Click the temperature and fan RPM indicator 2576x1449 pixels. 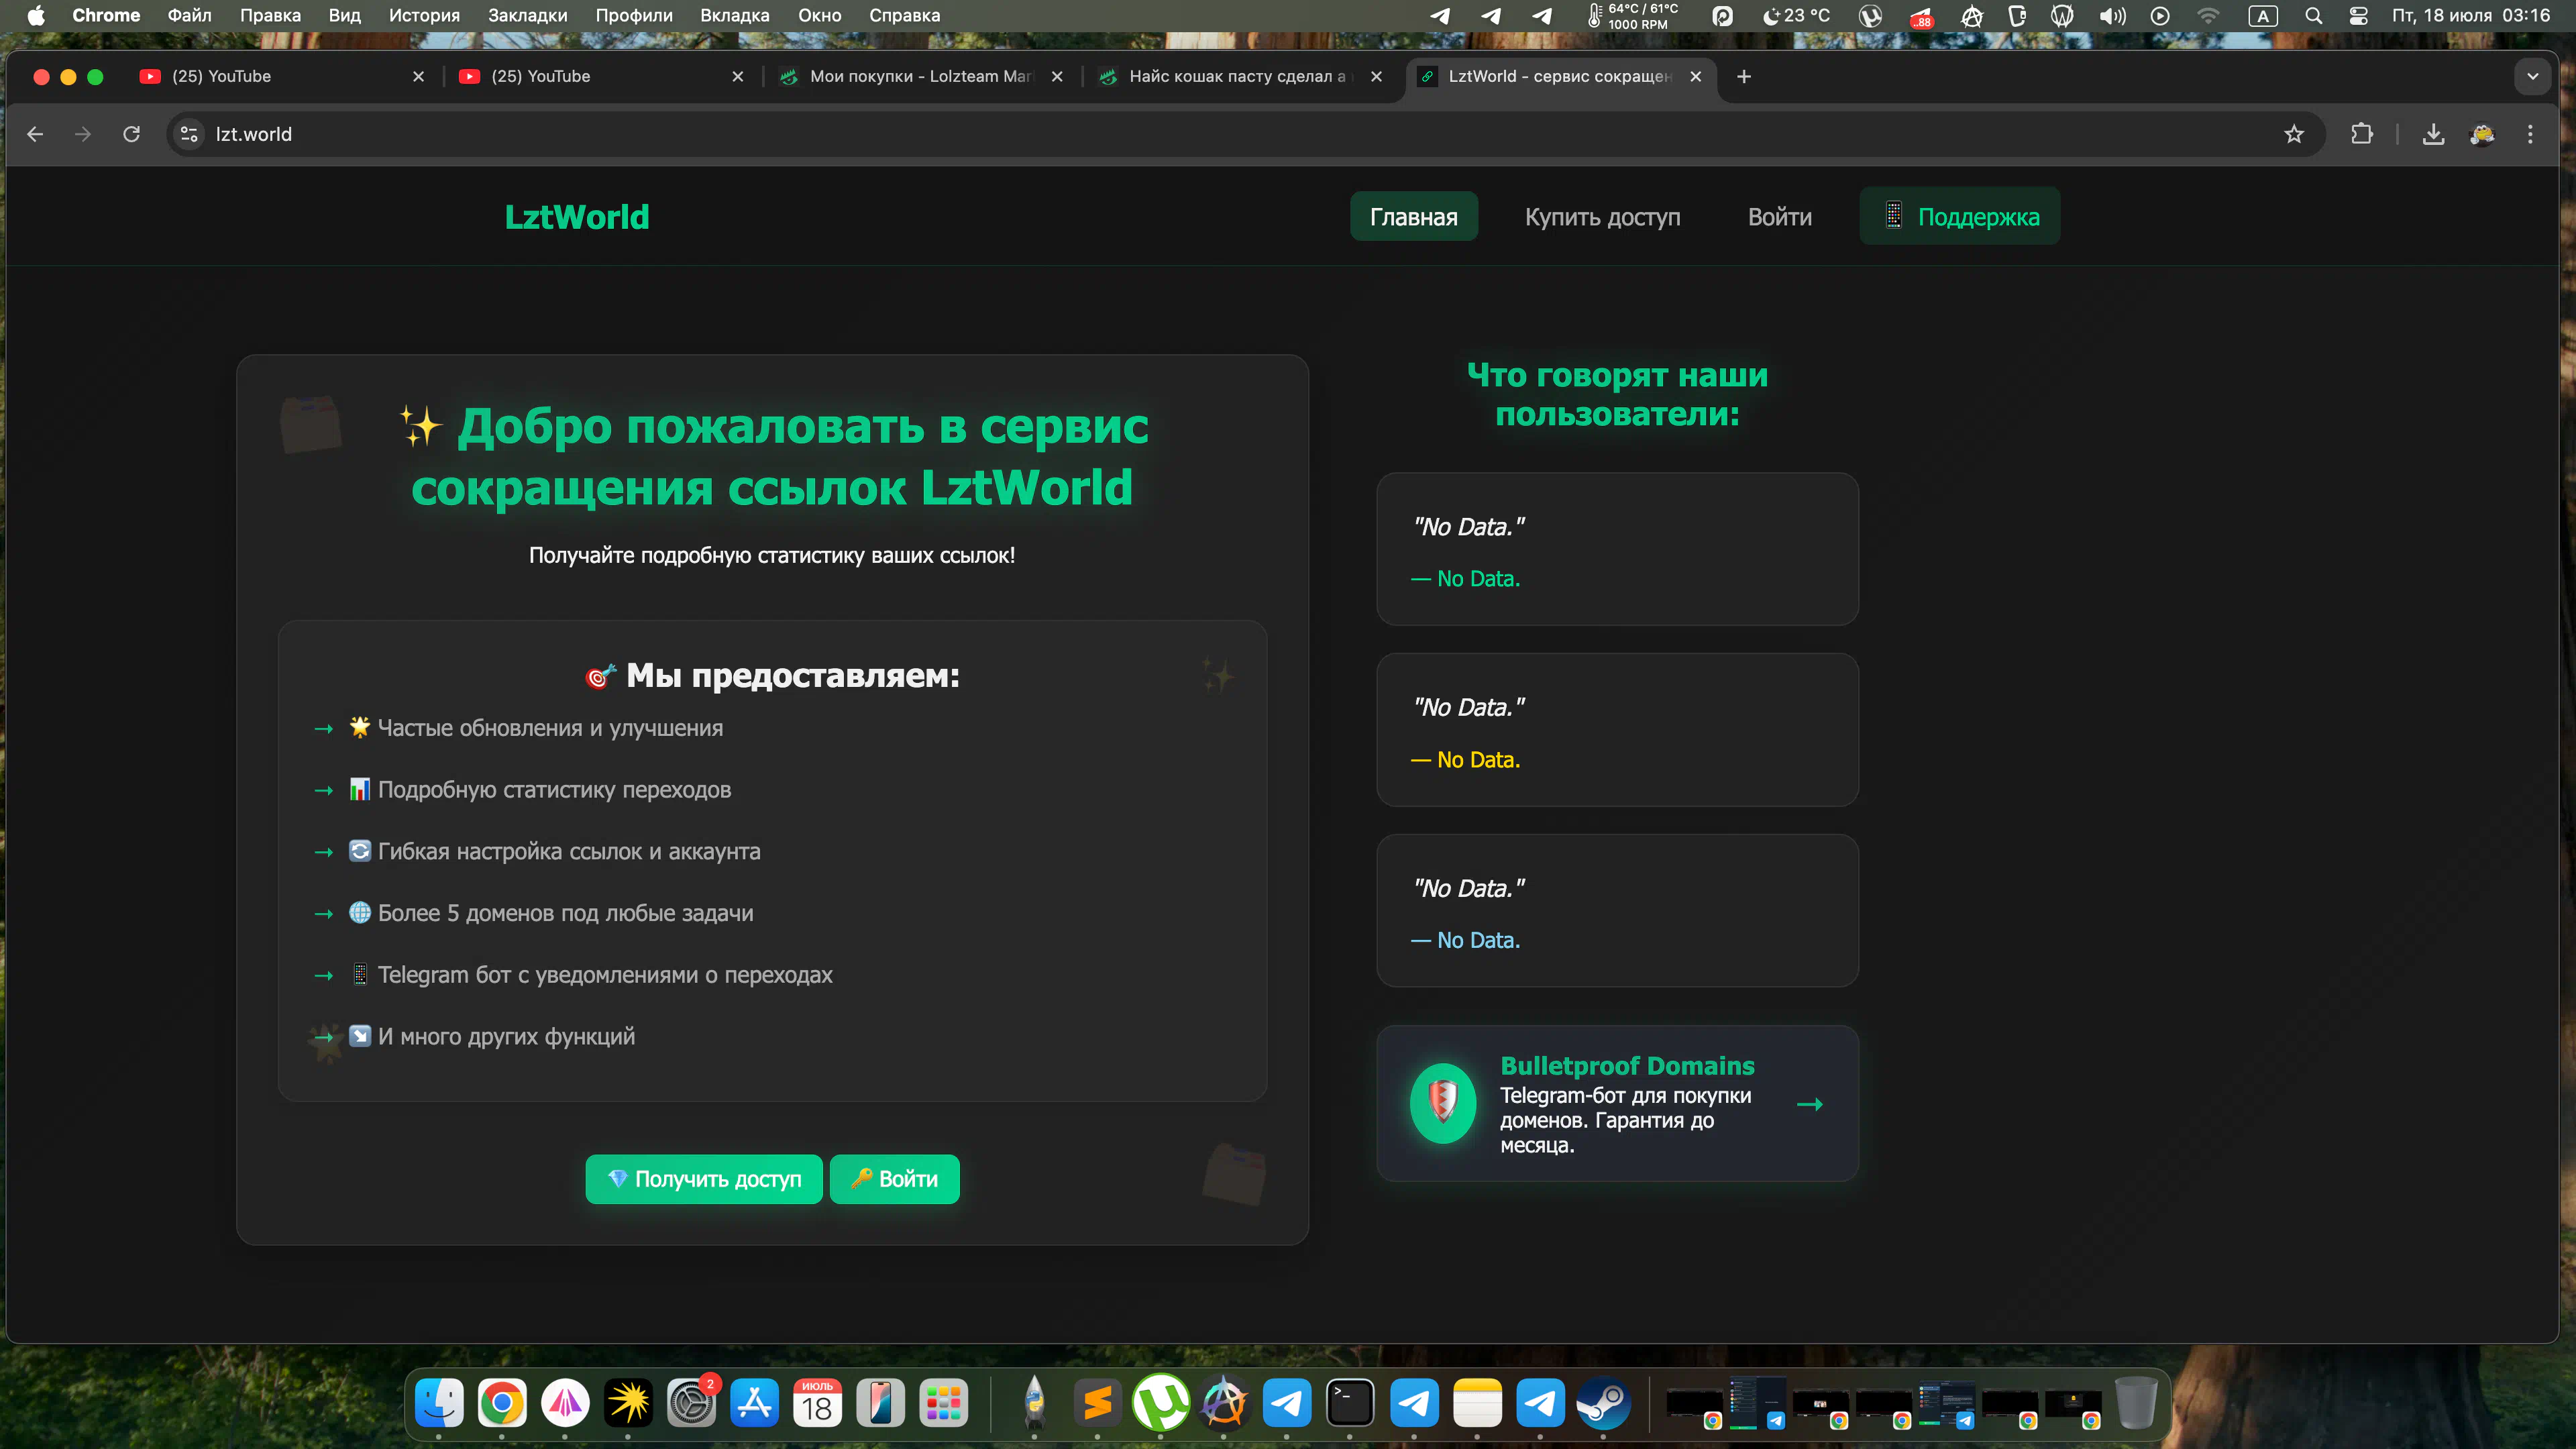[1633, 15]
